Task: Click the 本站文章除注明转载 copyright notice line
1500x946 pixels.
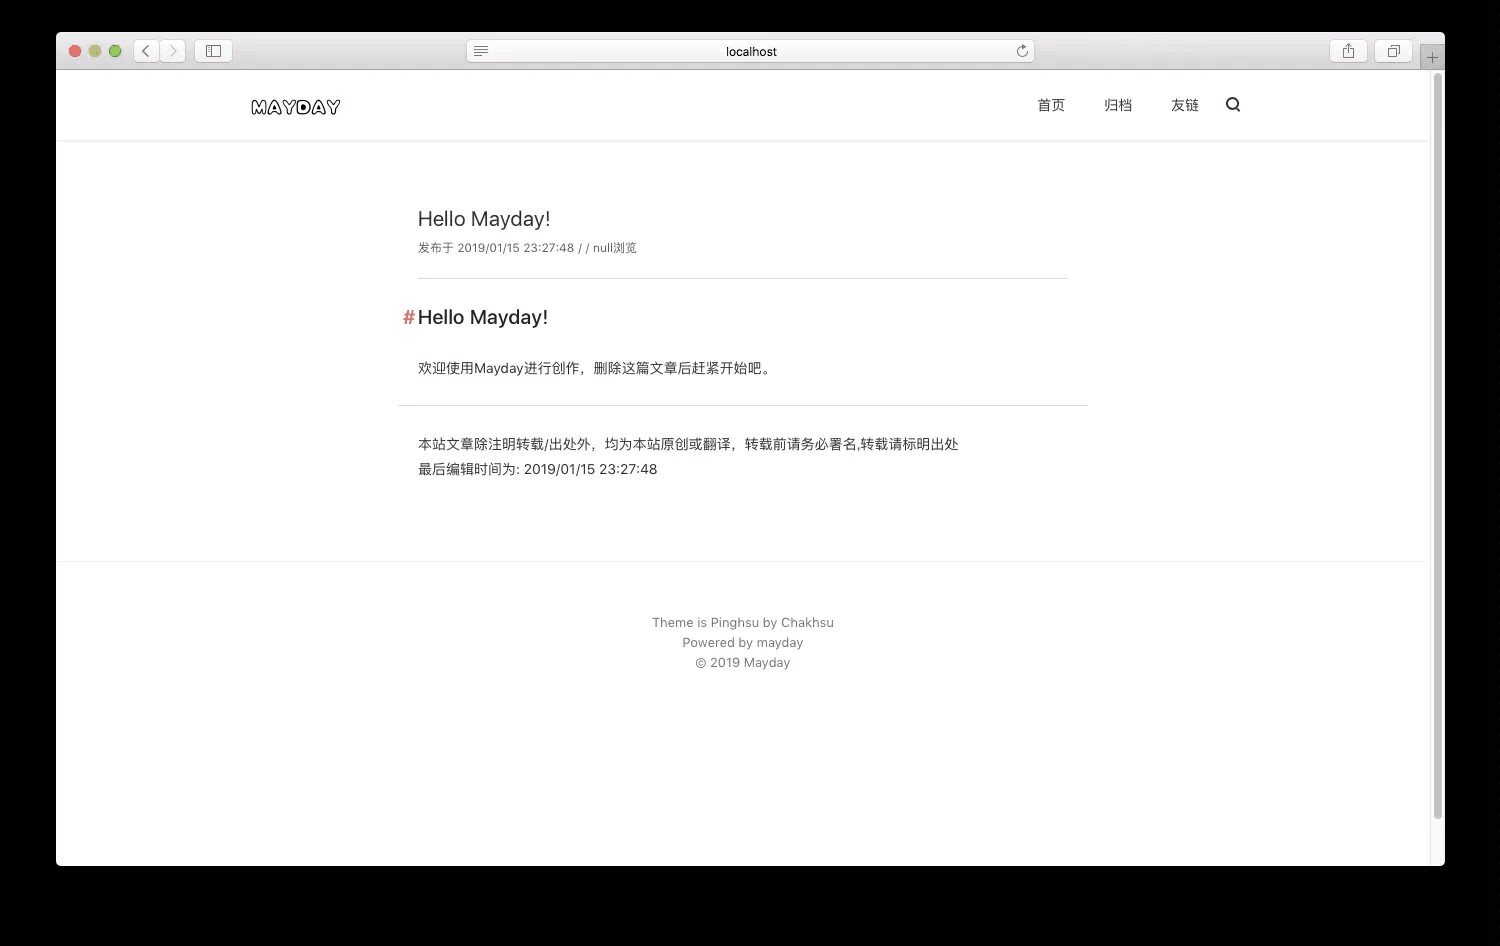Action: 688,444
